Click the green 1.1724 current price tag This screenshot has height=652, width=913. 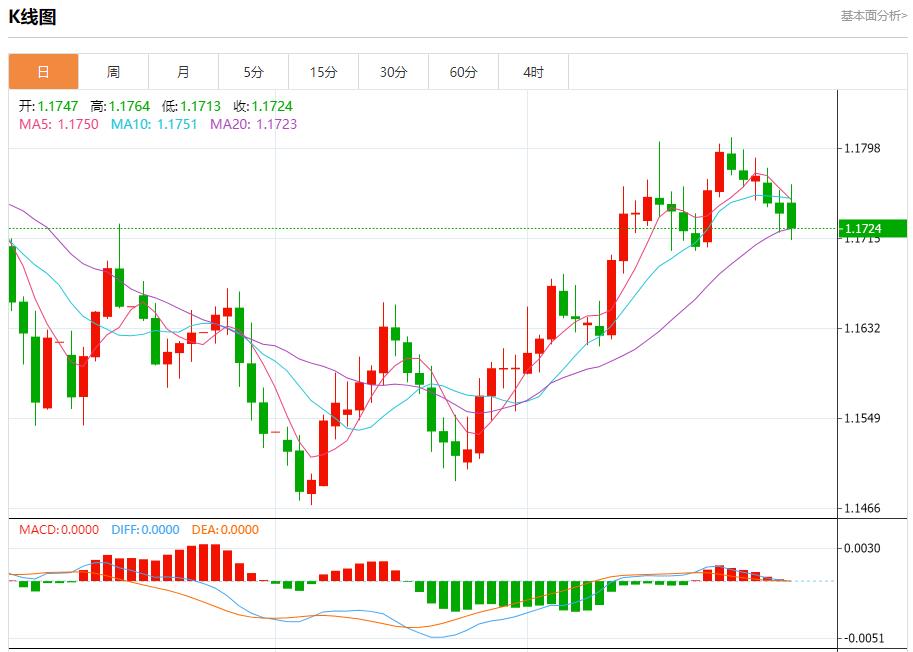(872, 229)
